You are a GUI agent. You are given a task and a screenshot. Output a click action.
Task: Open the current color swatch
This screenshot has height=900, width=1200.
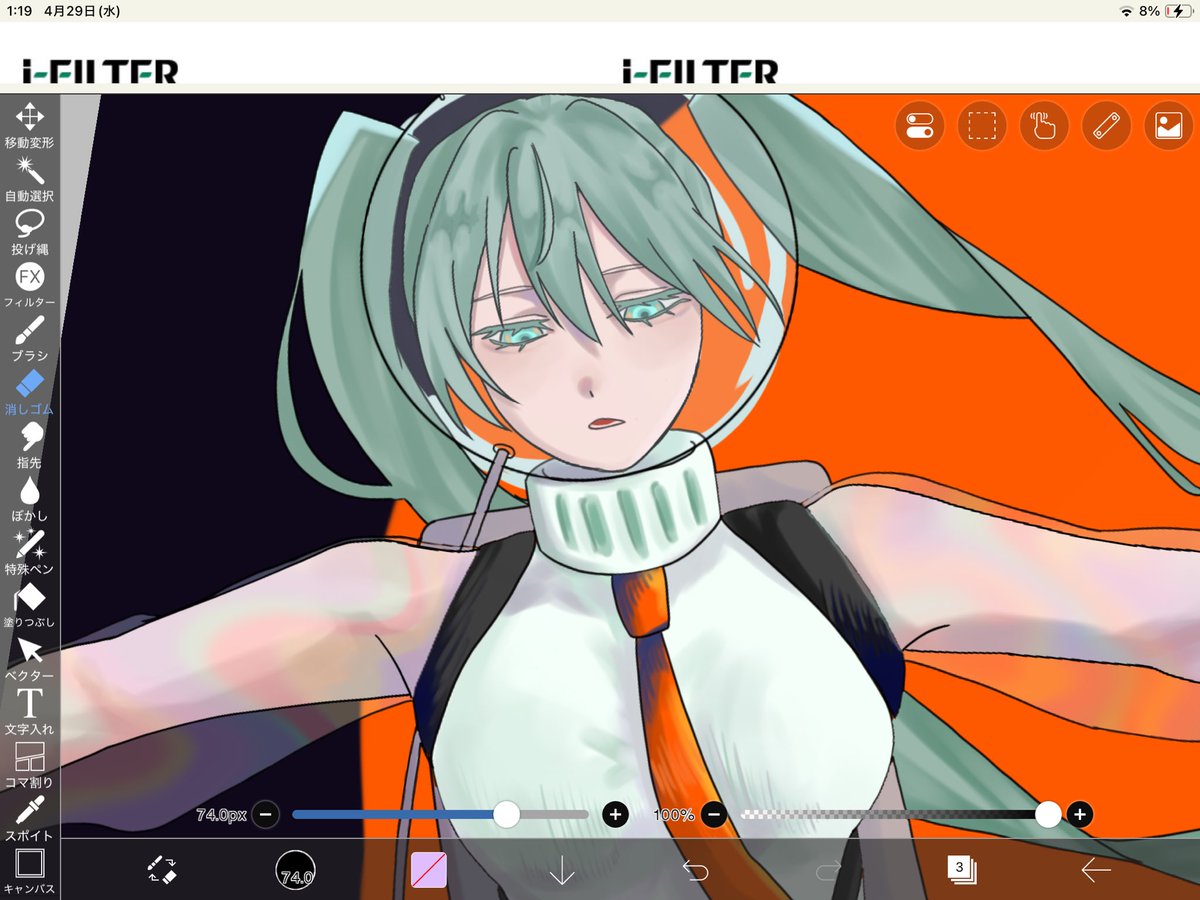429,870
